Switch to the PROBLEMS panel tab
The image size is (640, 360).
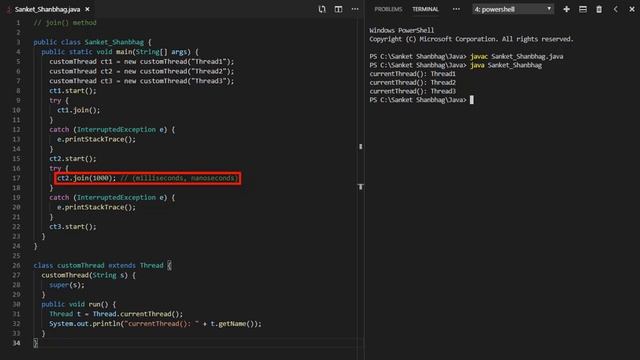tap(388, 9)
